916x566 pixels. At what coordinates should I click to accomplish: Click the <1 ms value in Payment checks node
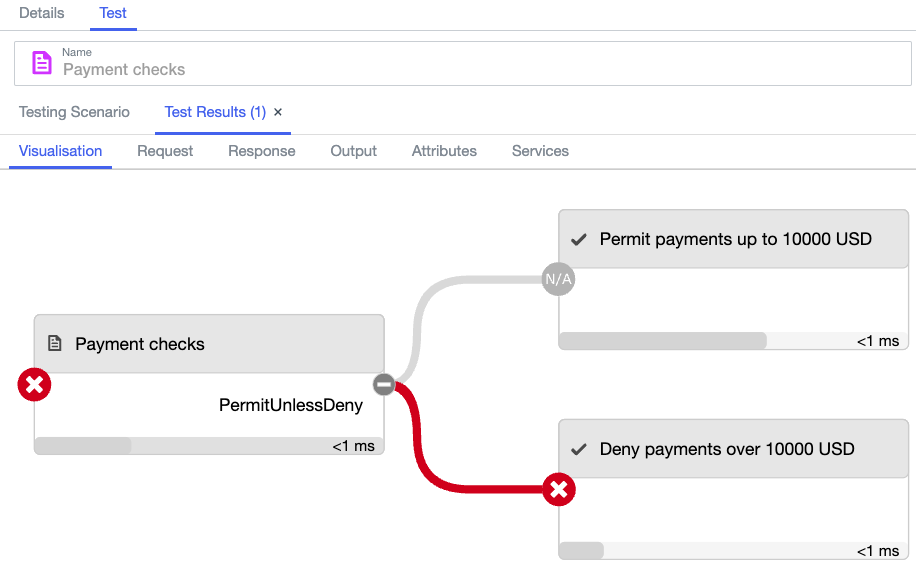tap(353, 446)
